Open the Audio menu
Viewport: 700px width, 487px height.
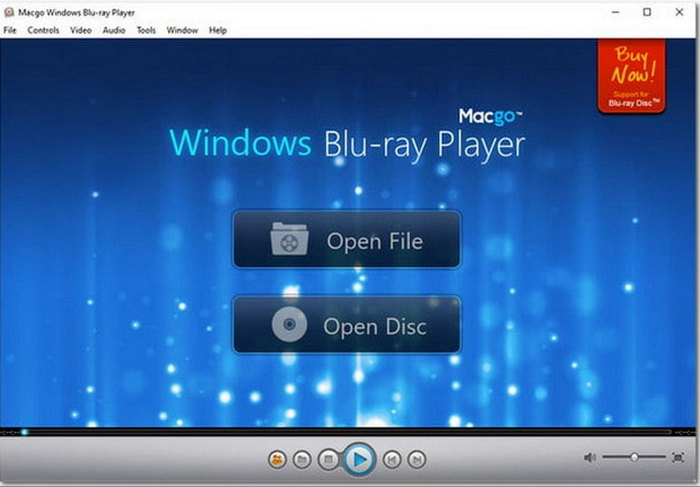(114, 30)
